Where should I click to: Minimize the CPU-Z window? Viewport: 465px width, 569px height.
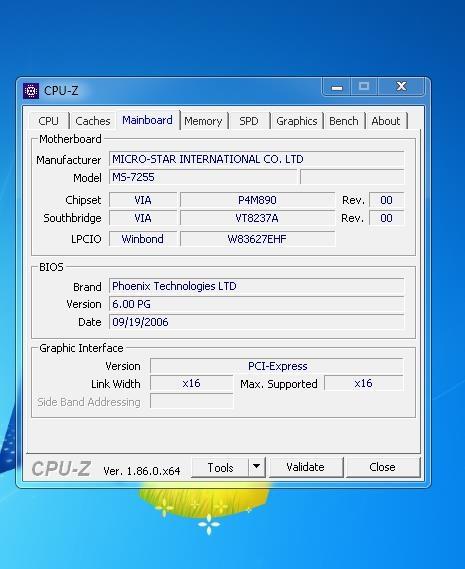coord(336,87)
